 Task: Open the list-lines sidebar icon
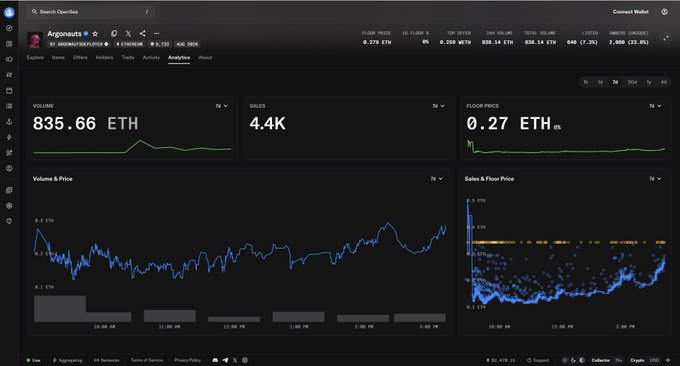9,106
